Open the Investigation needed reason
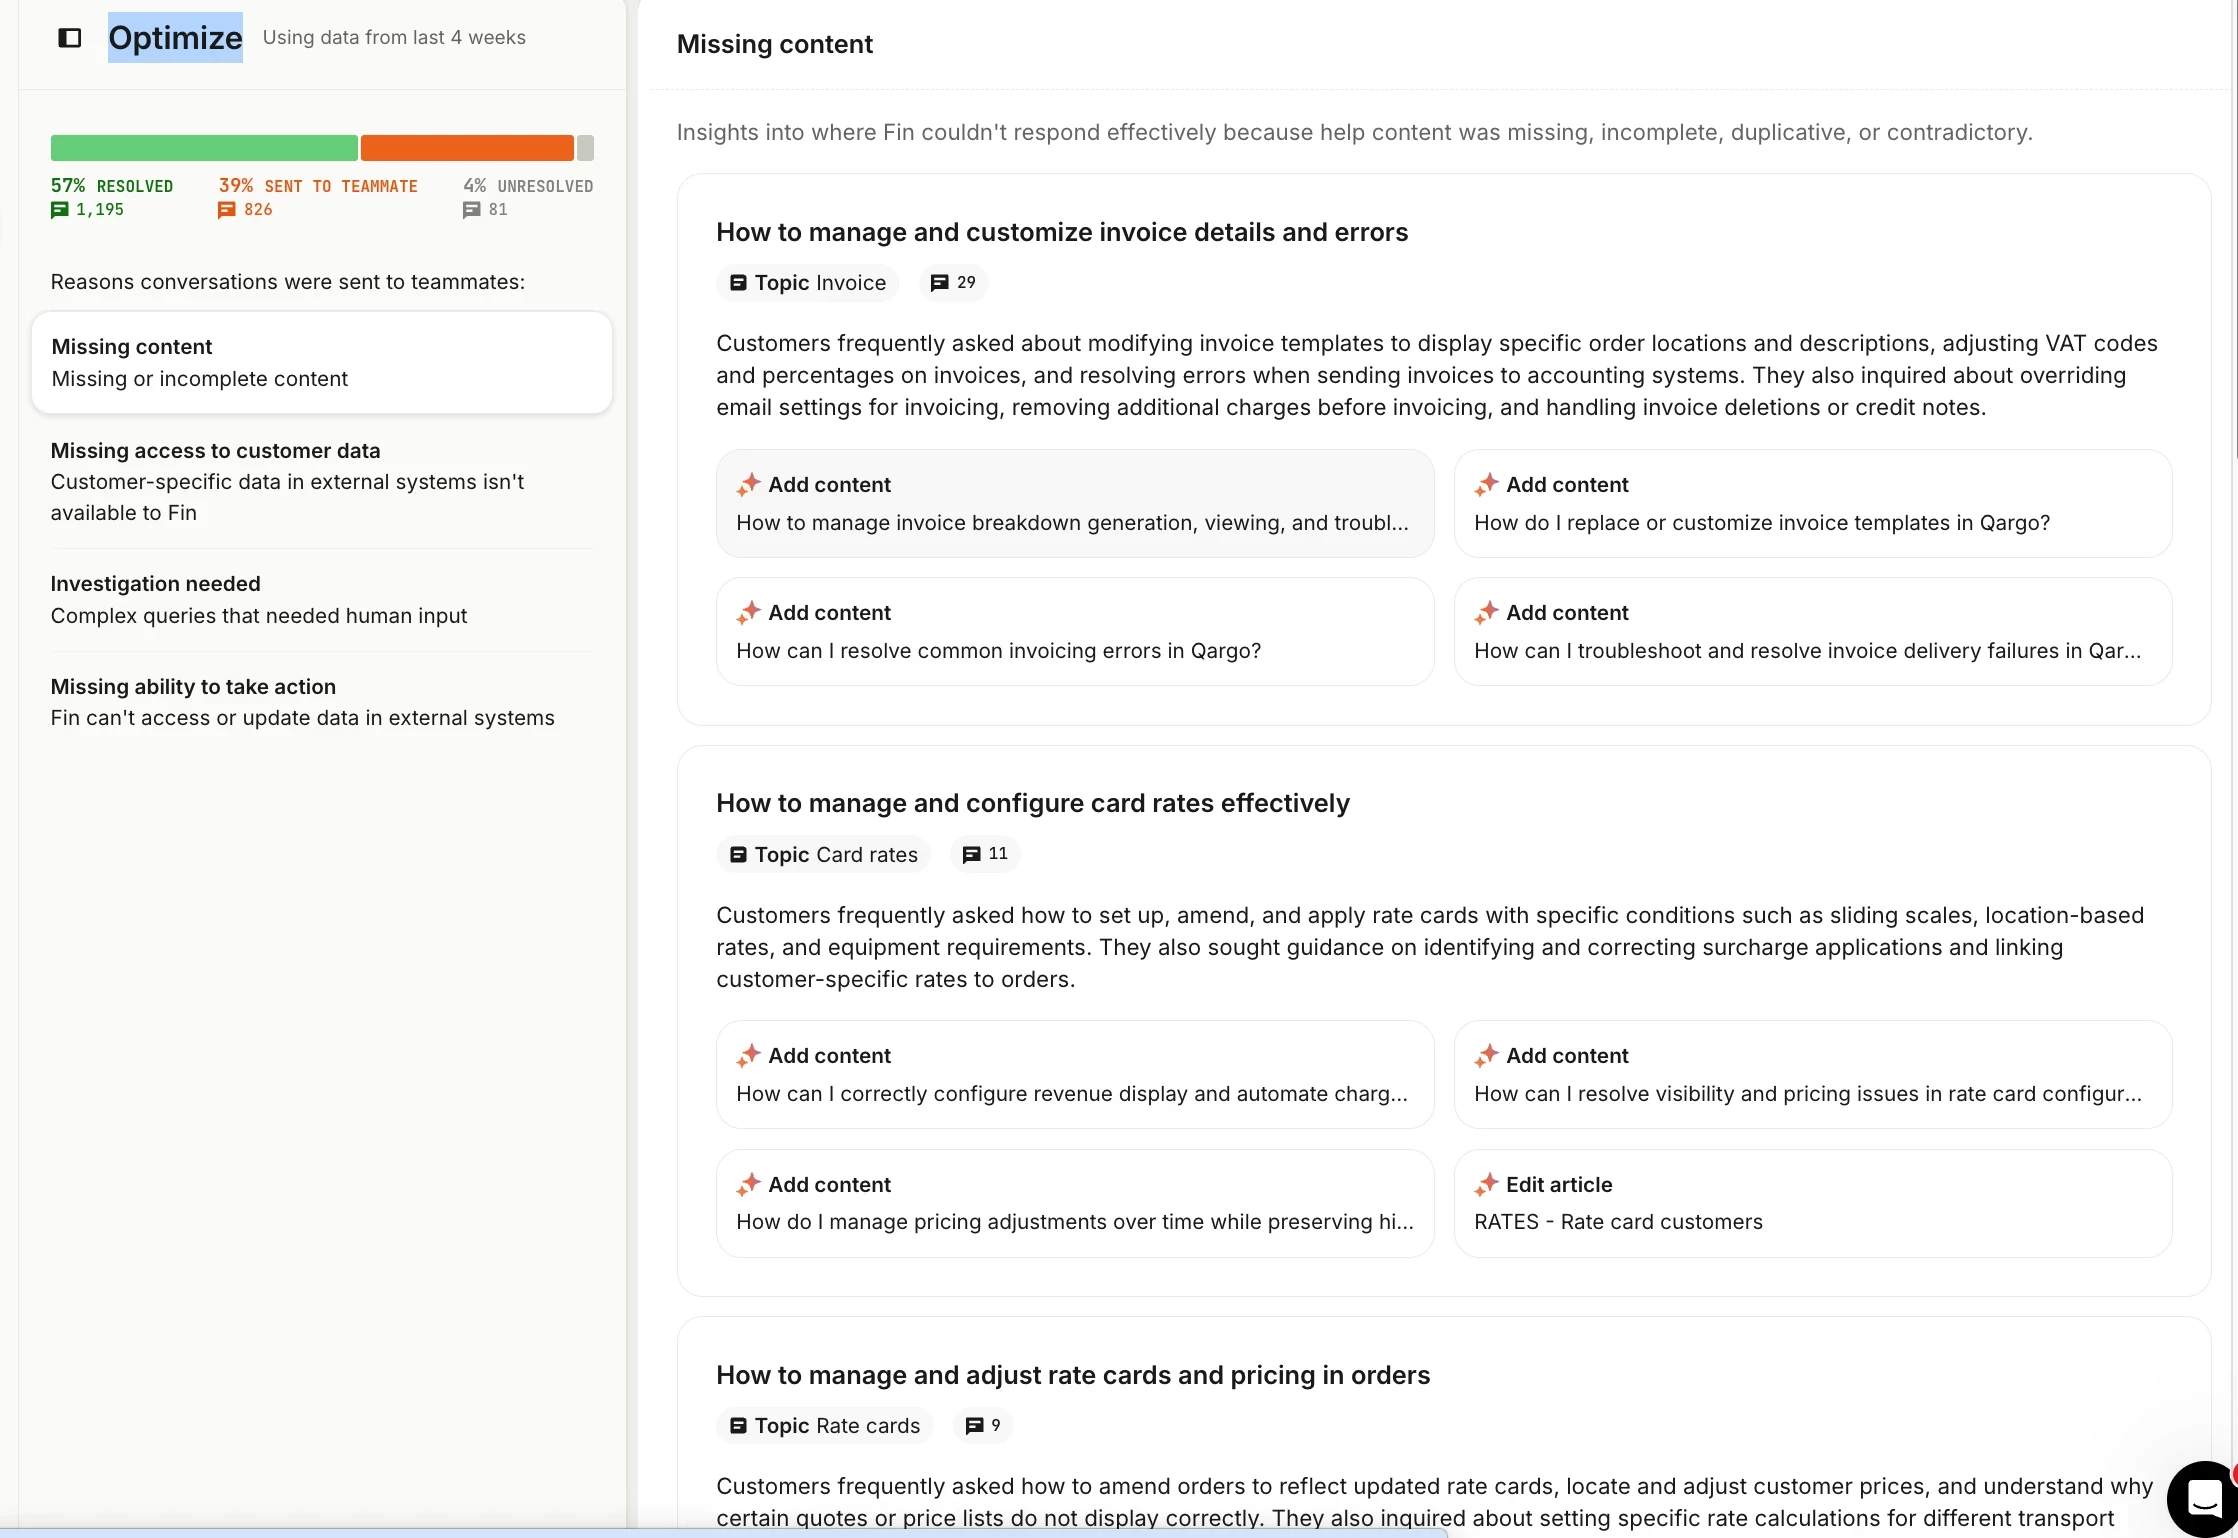Image resolution: width=2238 pixels, height=1538 pixels. [322, 599]
